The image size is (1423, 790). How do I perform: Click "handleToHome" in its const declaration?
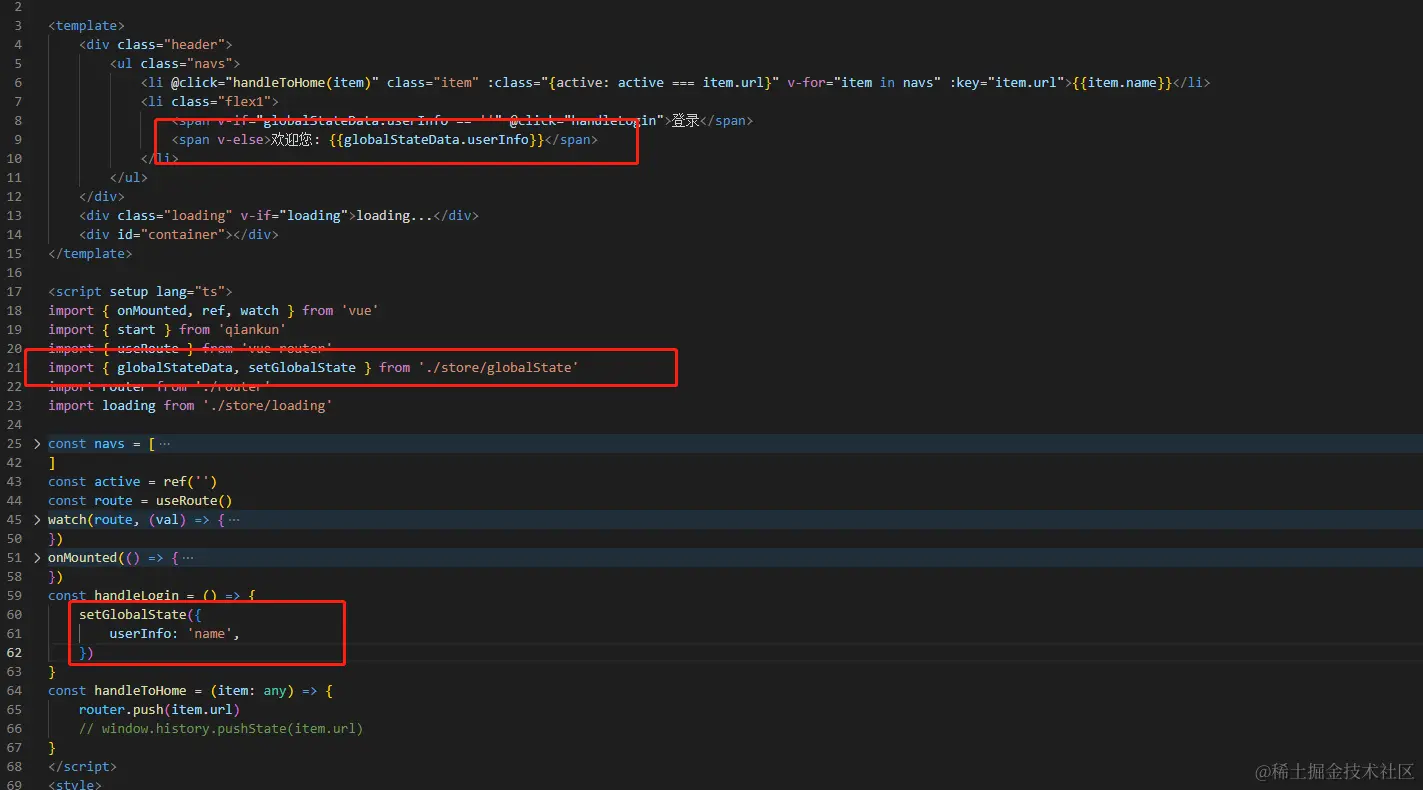[x=140, y=690]
